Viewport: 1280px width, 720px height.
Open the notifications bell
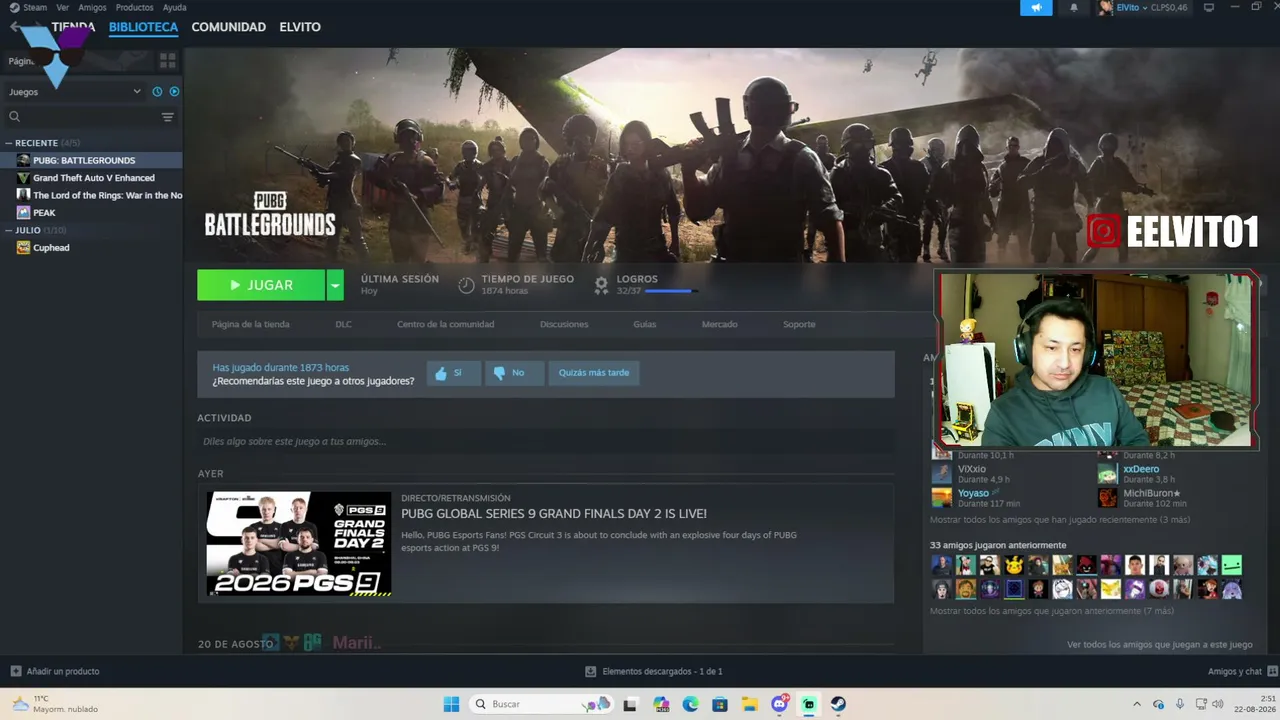coord(1074,8)
